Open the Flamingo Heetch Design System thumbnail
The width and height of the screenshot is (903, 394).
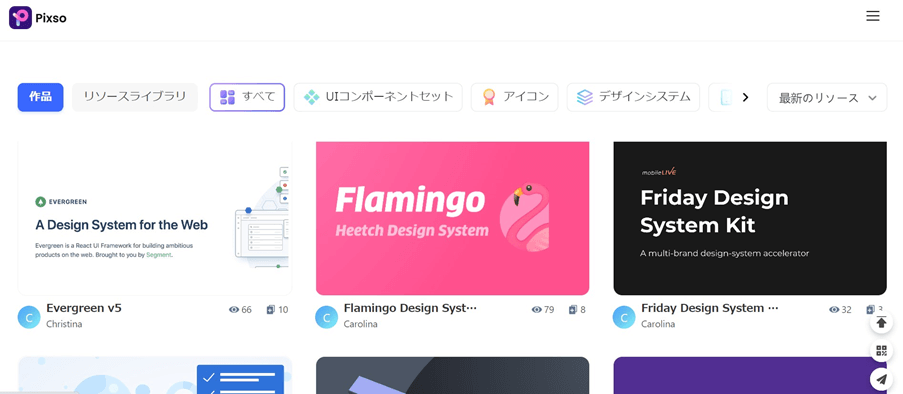(x=452, y=218)
